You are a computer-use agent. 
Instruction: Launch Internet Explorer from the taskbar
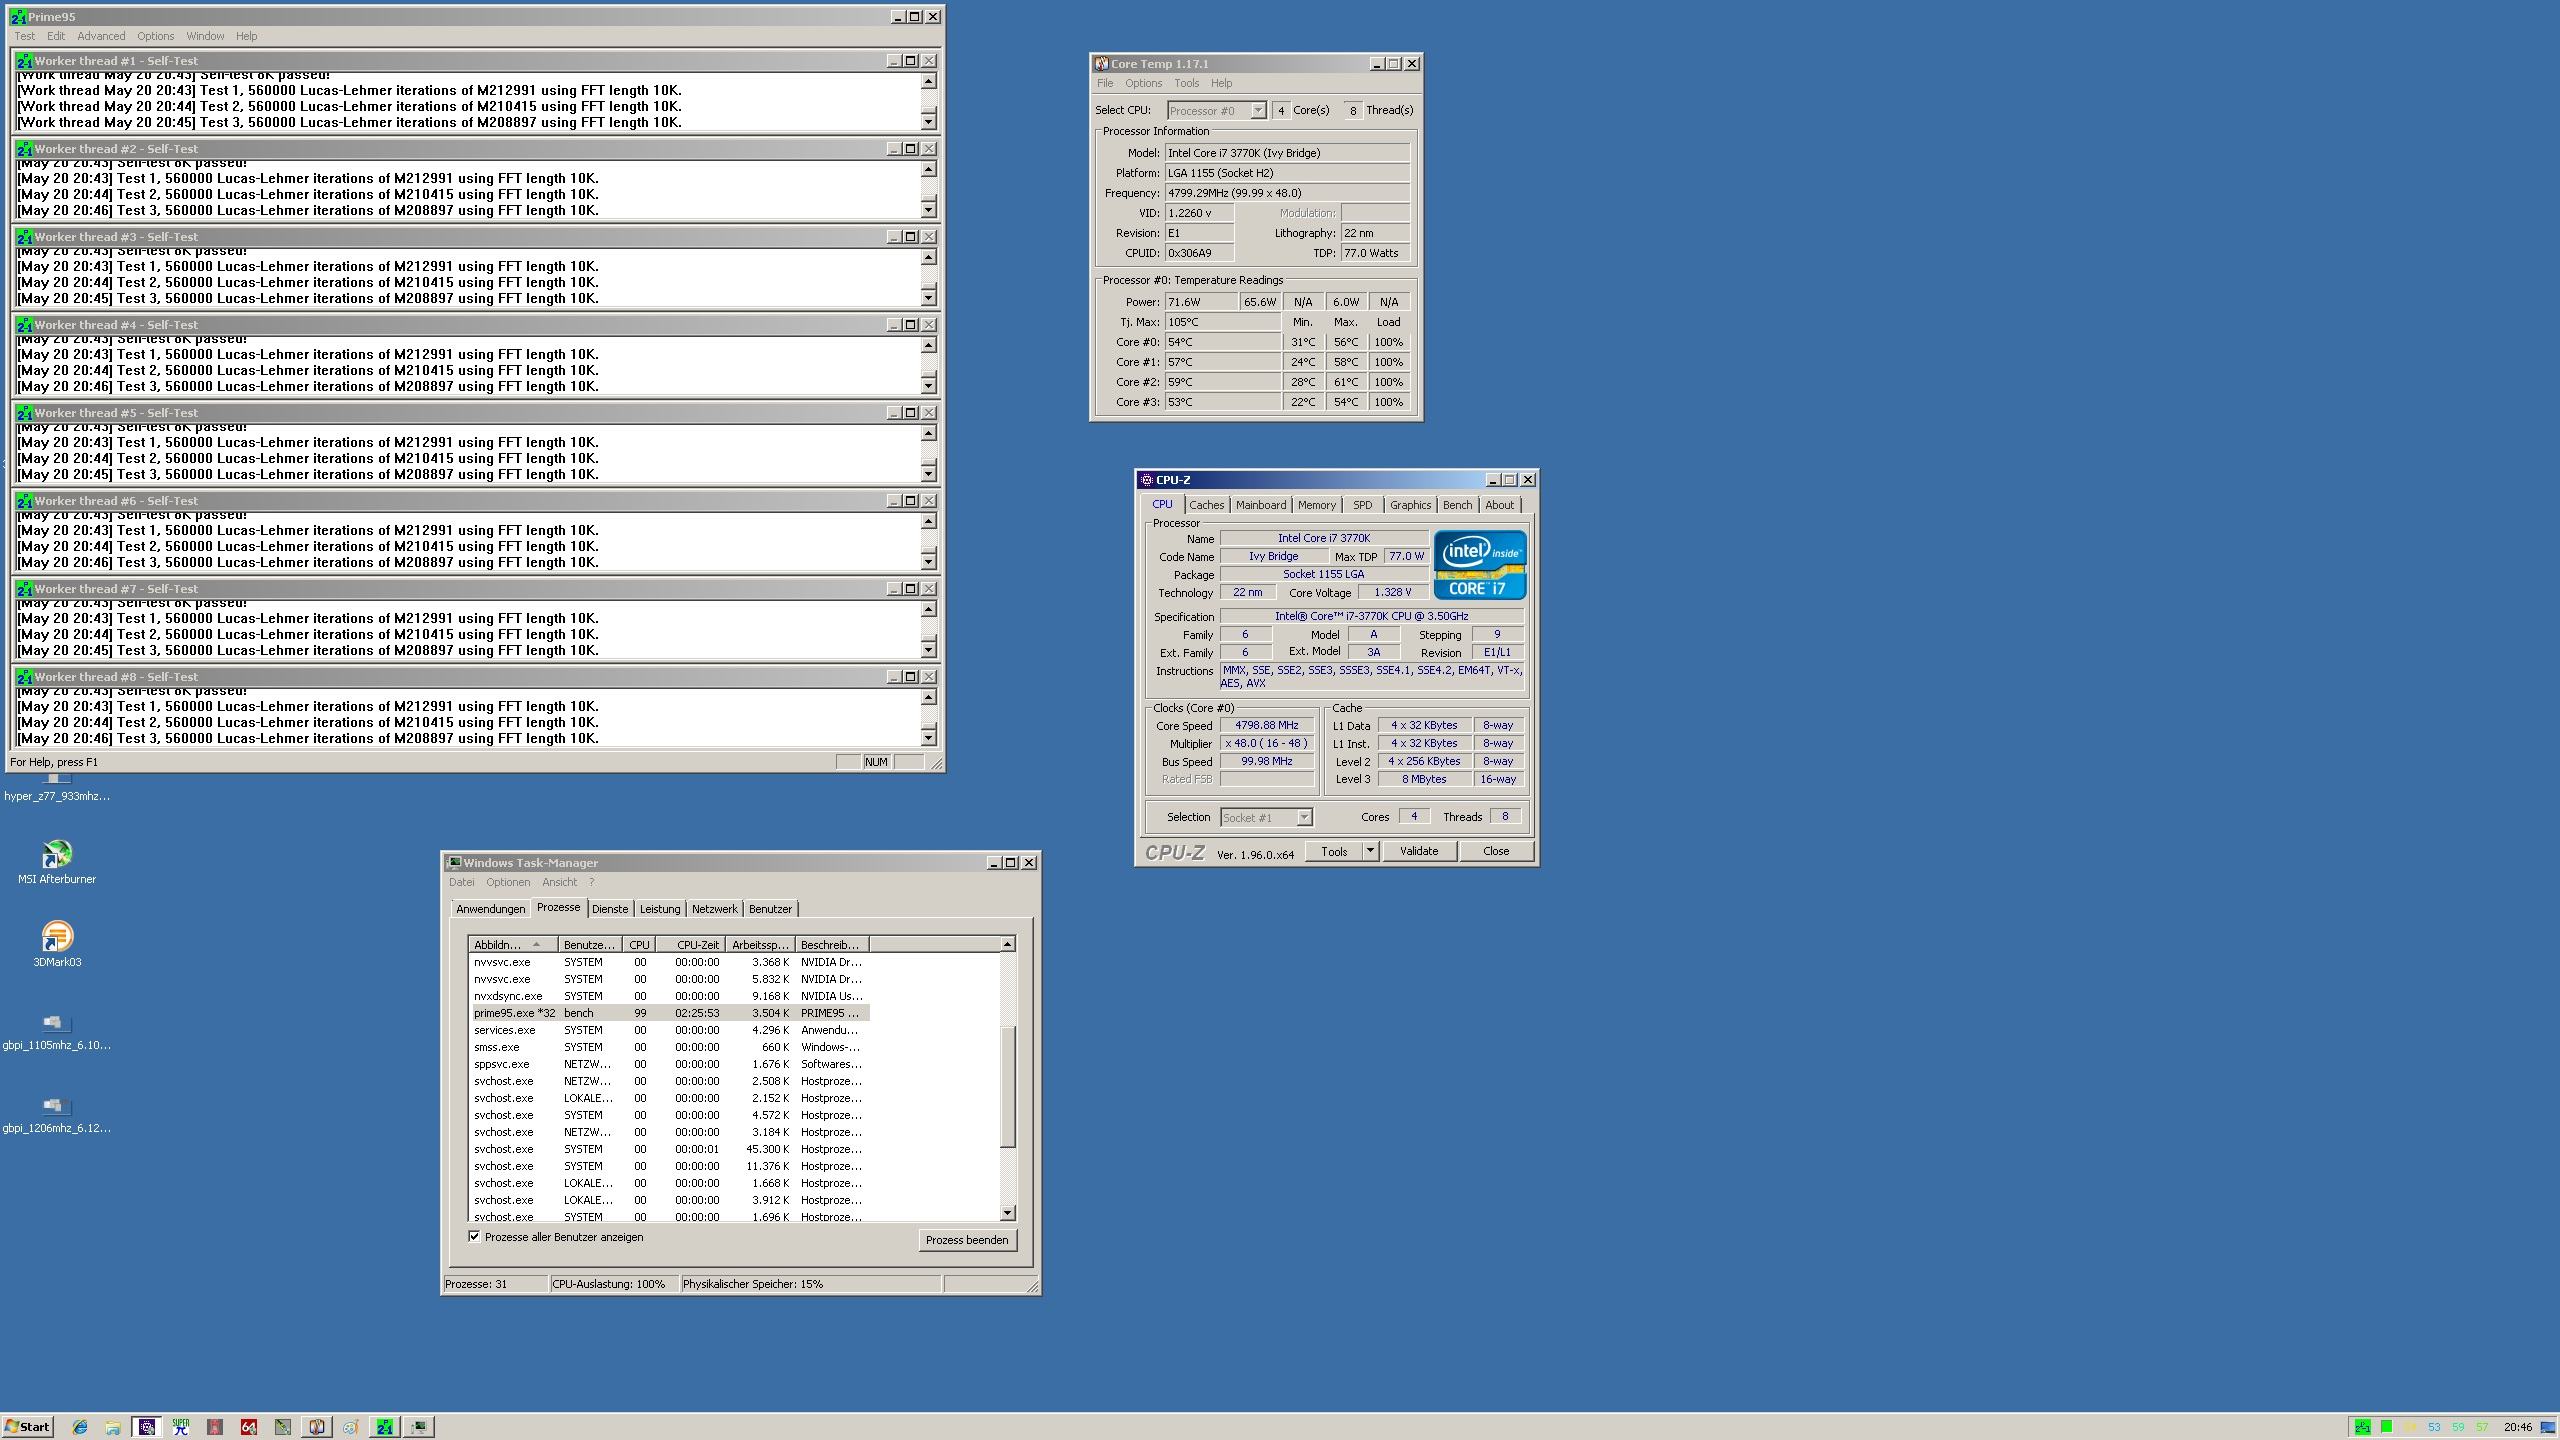pos(80,1427)
